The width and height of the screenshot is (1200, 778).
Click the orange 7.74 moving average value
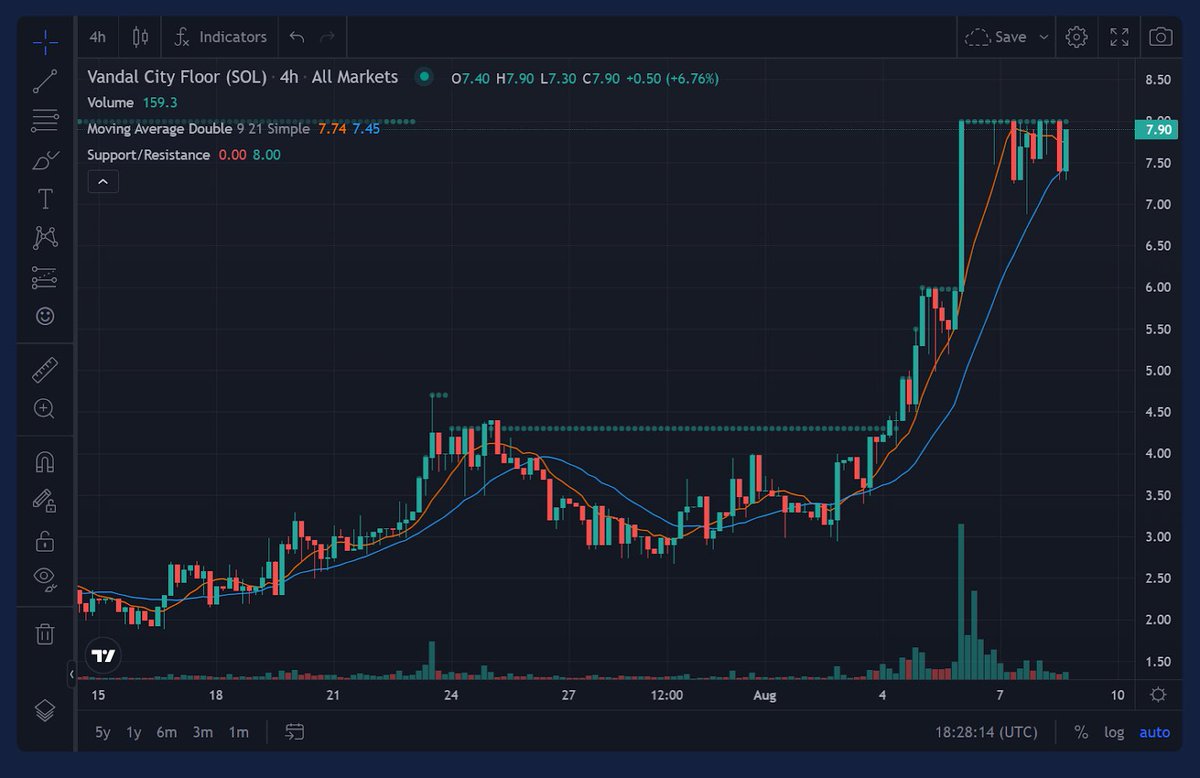click(332, 129)
